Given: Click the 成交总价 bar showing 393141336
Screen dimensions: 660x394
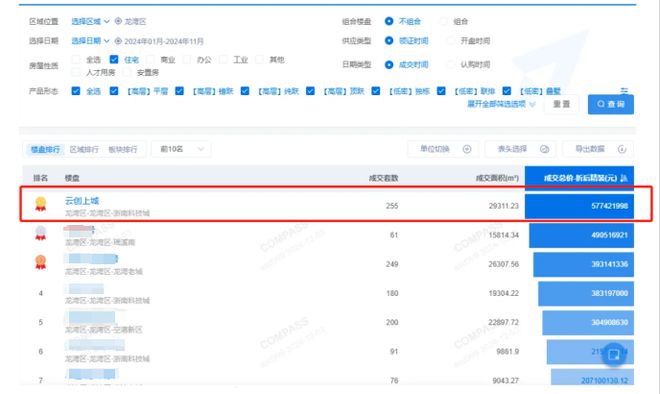Looking at the screenshot, I should click(583, 264).
